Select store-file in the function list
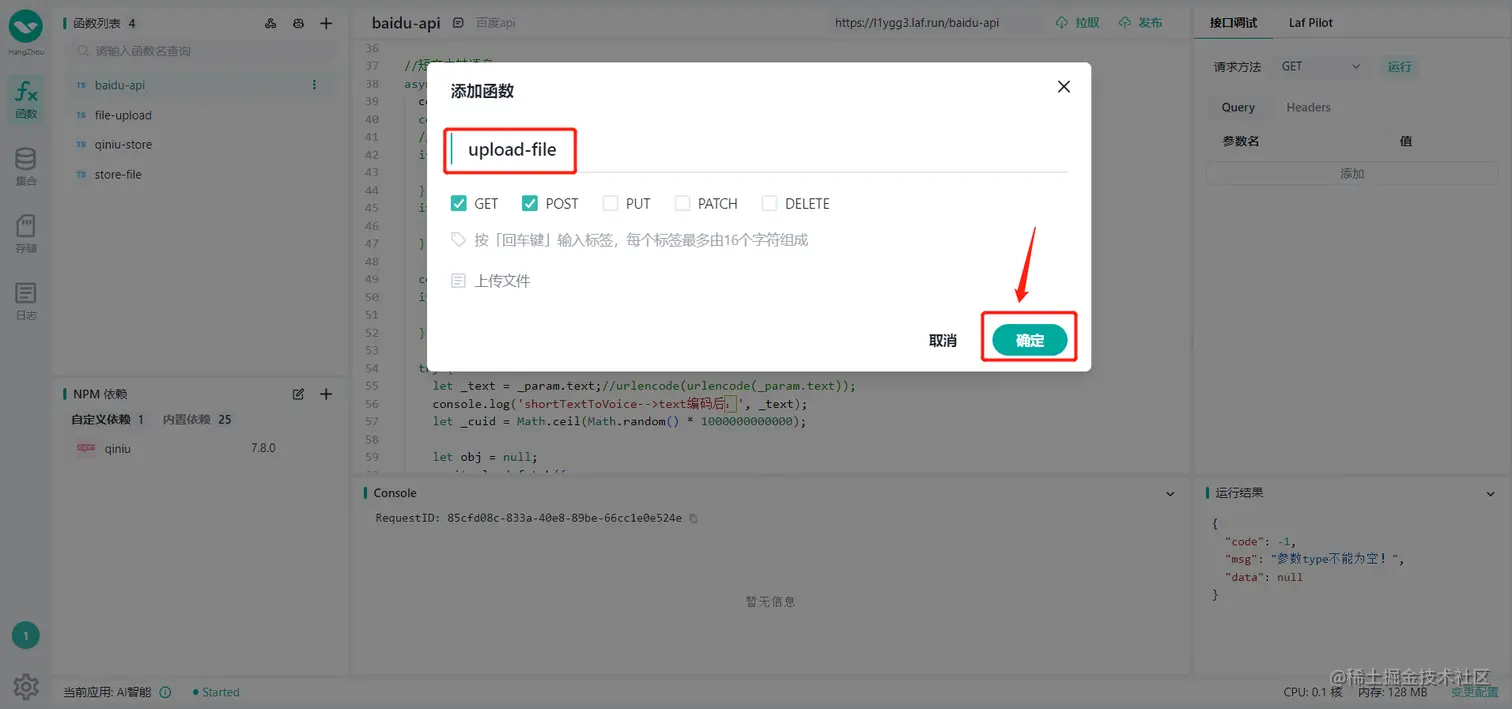 199,174
